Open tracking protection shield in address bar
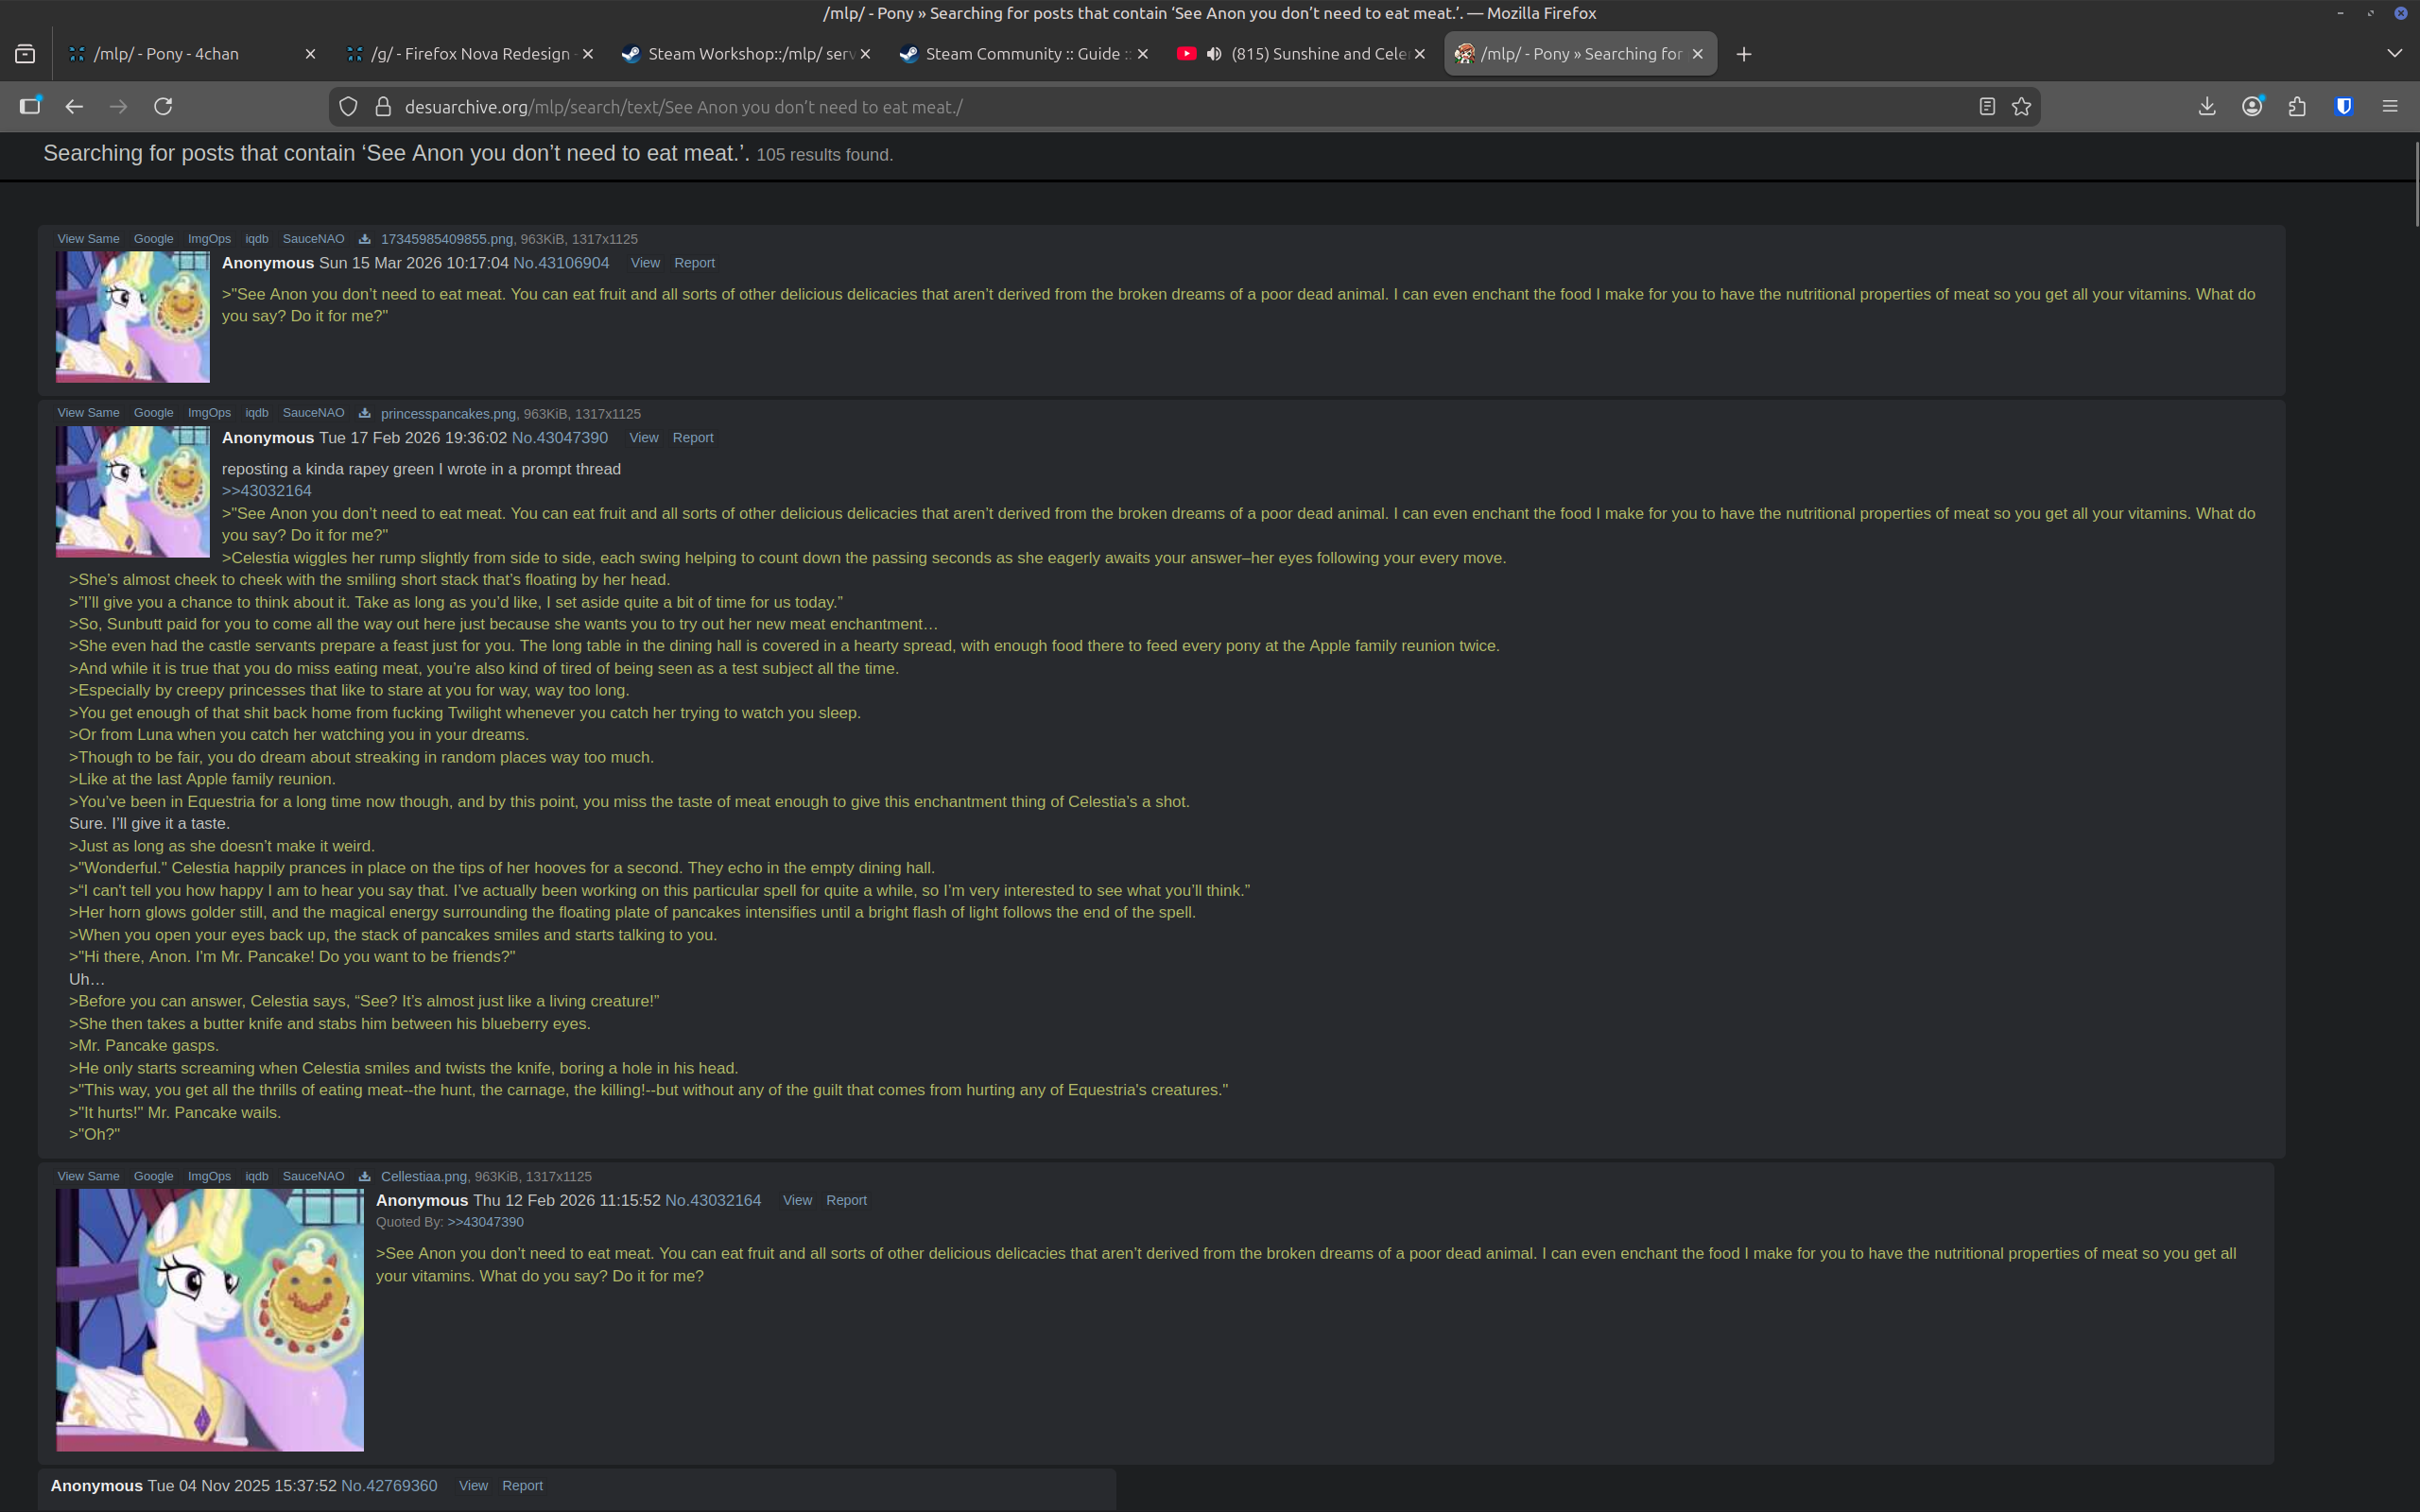Image resolution: width=2420 pixels, height=1512 pixels. coord(348,106)
